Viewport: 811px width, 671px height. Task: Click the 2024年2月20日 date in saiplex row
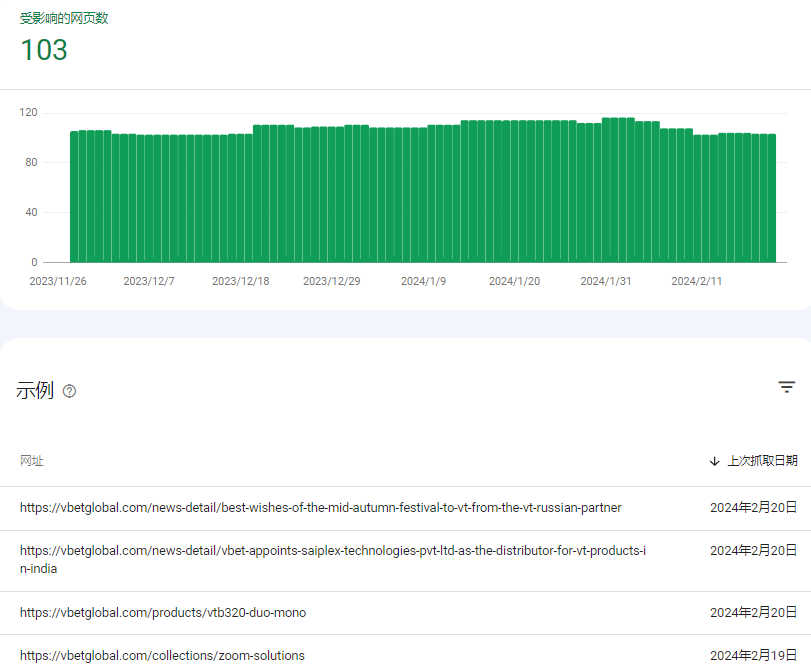click(x=754, y=550)
